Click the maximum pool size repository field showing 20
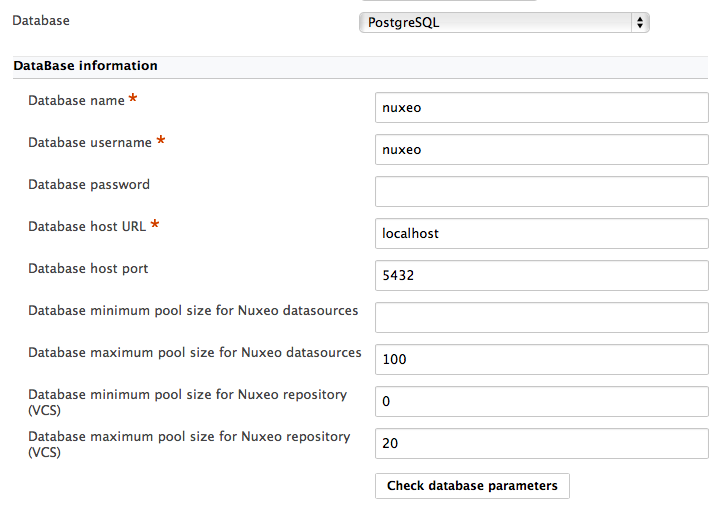 (x=542, y=444)
